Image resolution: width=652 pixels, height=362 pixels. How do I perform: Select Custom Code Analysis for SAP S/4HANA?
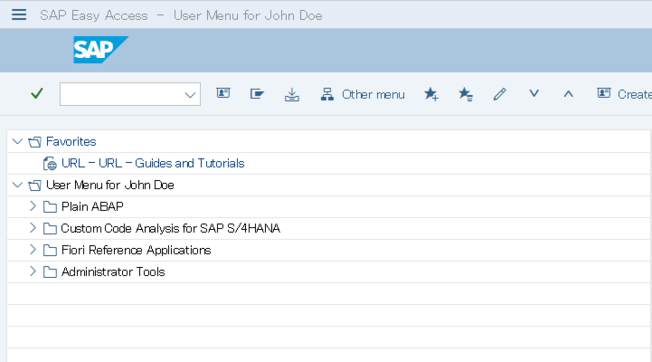coord(170,229)
